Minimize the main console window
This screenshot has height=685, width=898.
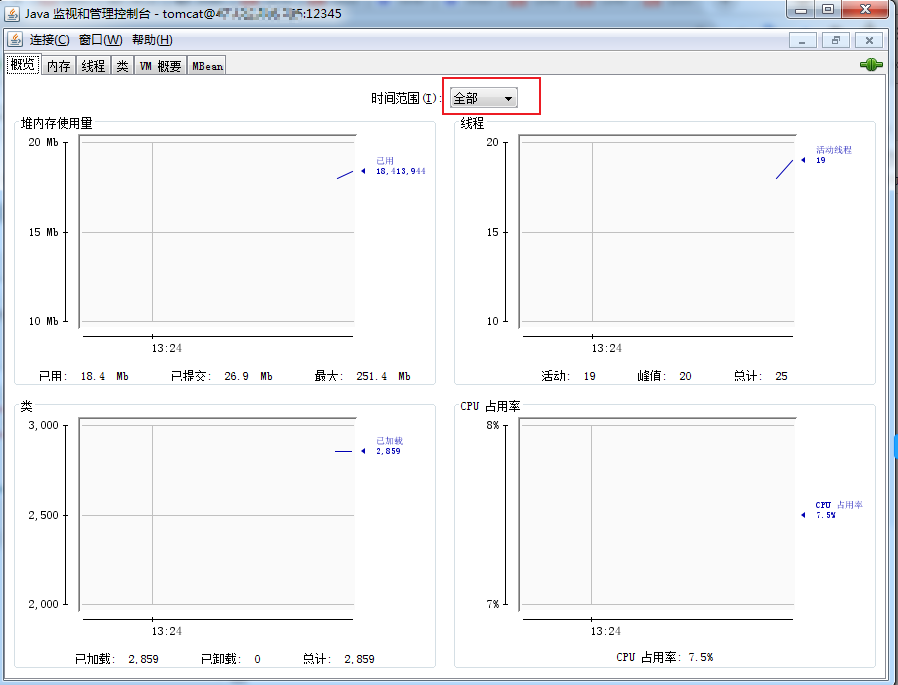click(x=802, y=10)
